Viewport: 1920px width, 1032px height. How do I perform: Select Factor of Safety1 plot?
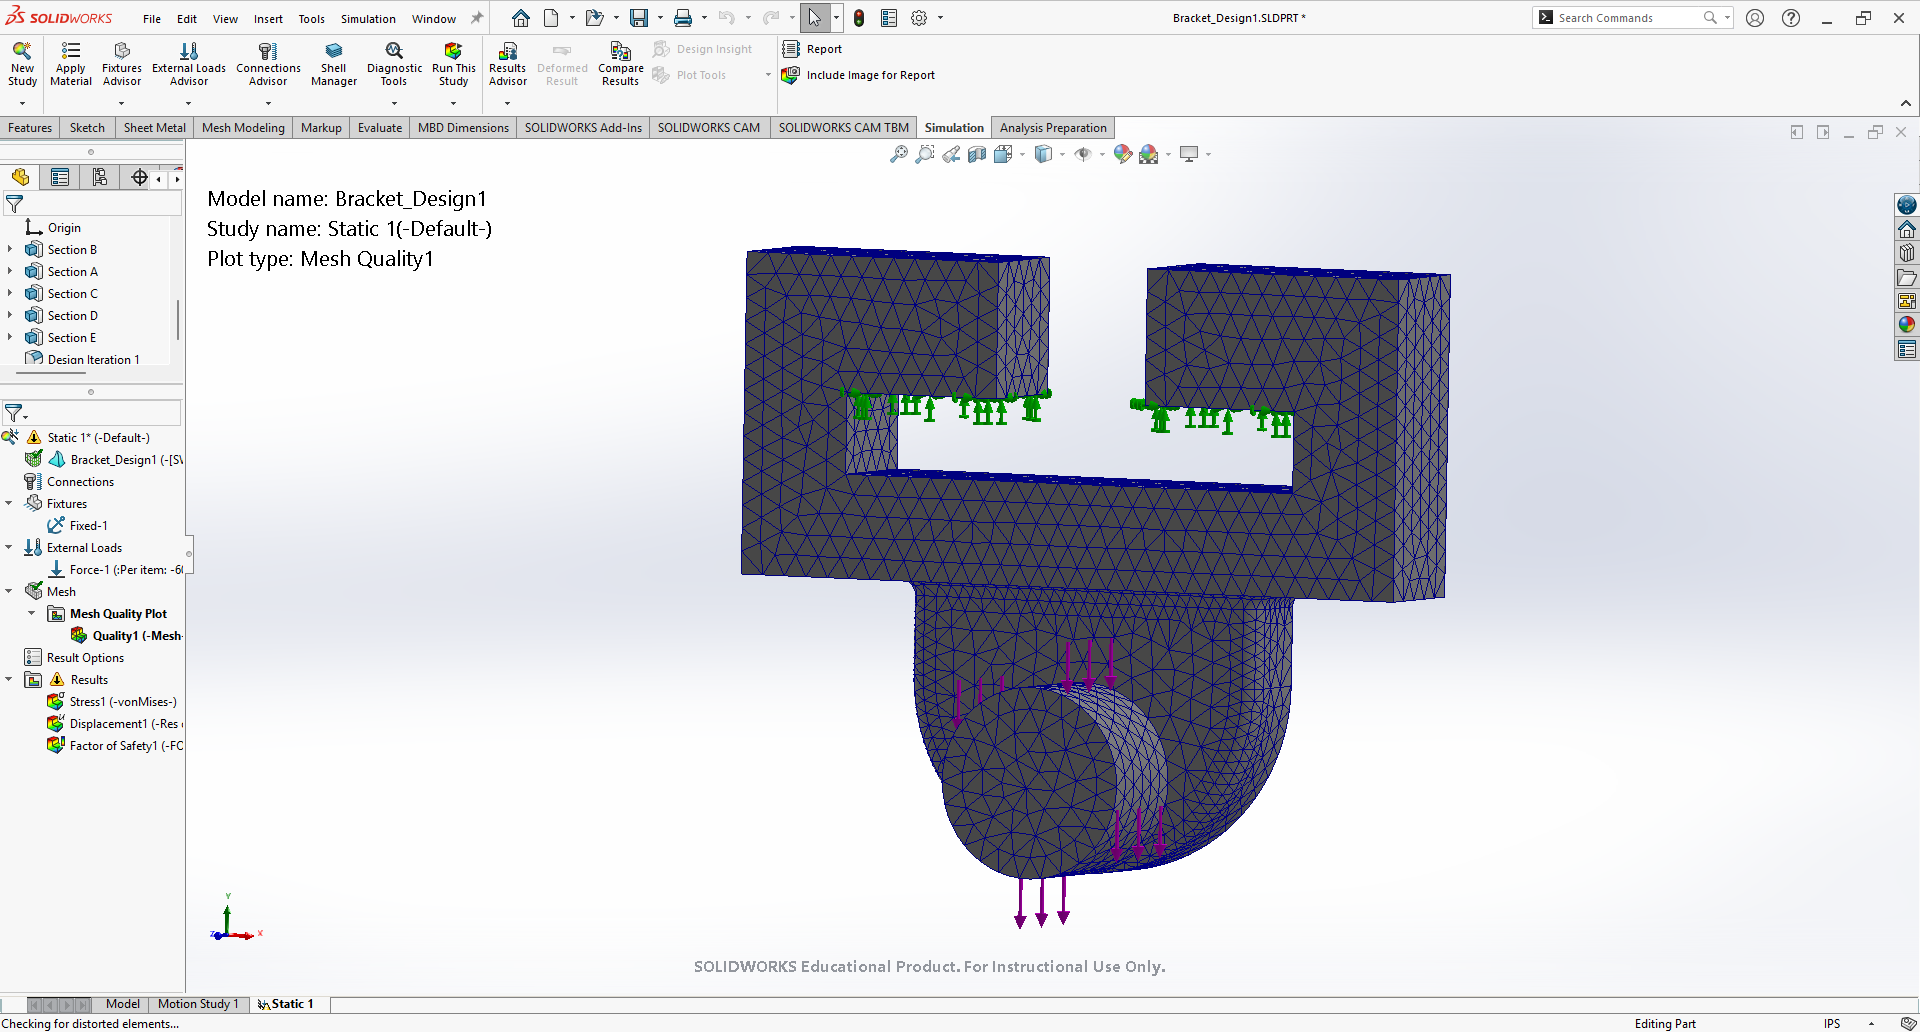coord(115,746)
